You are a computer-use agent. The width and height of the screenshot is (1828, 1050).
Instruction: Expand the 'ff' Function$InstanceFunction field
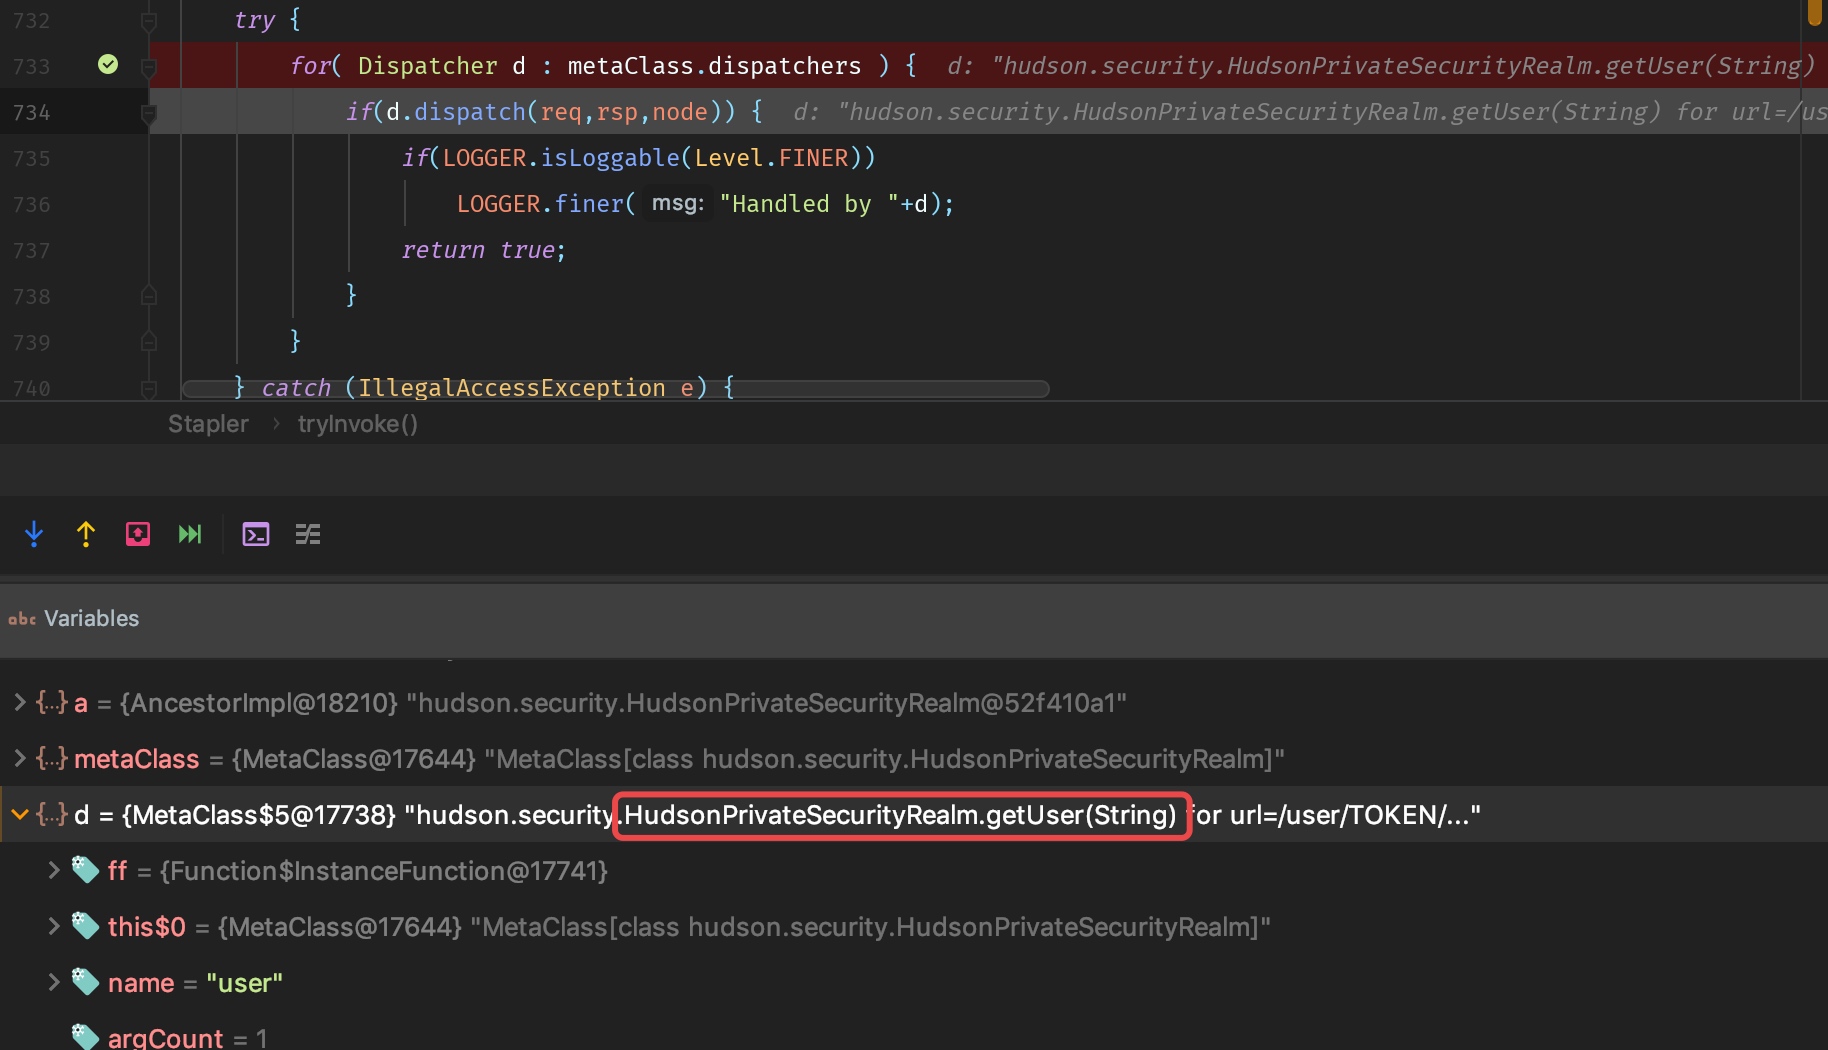click(54, 870)
